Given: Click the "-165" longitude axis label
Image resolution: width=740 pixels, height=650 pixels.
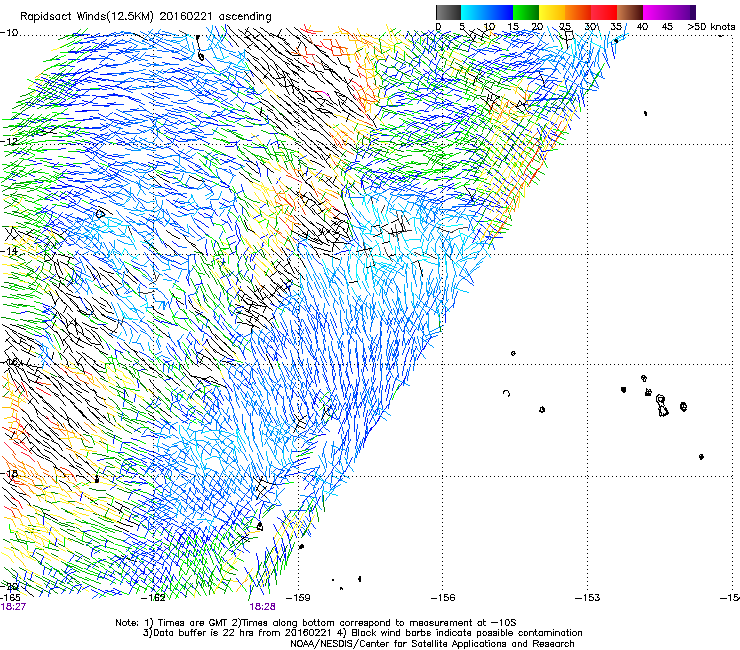Looking at the screenshot, I should [11, 598].
